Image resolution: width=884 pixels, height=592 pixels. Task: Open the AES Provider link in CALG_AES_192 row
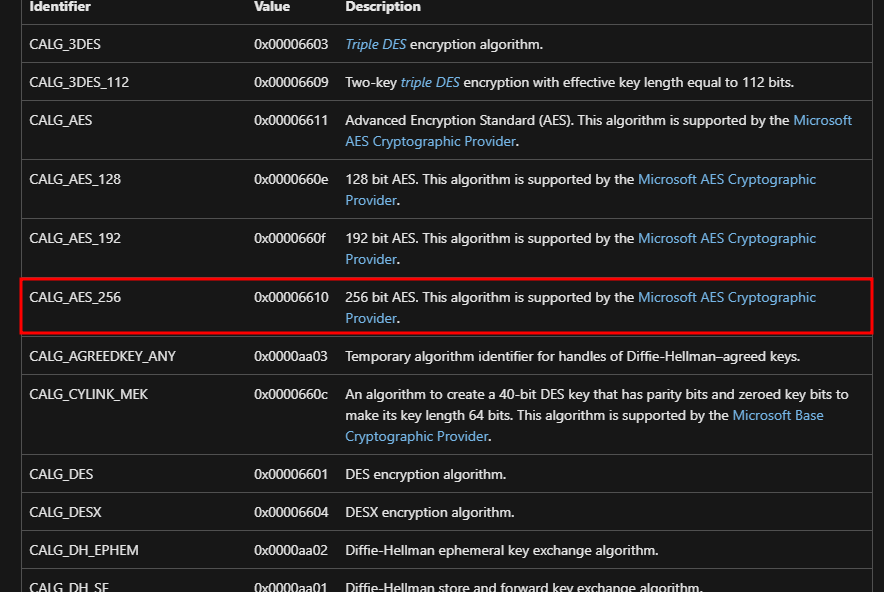click(x=727, y=239)
